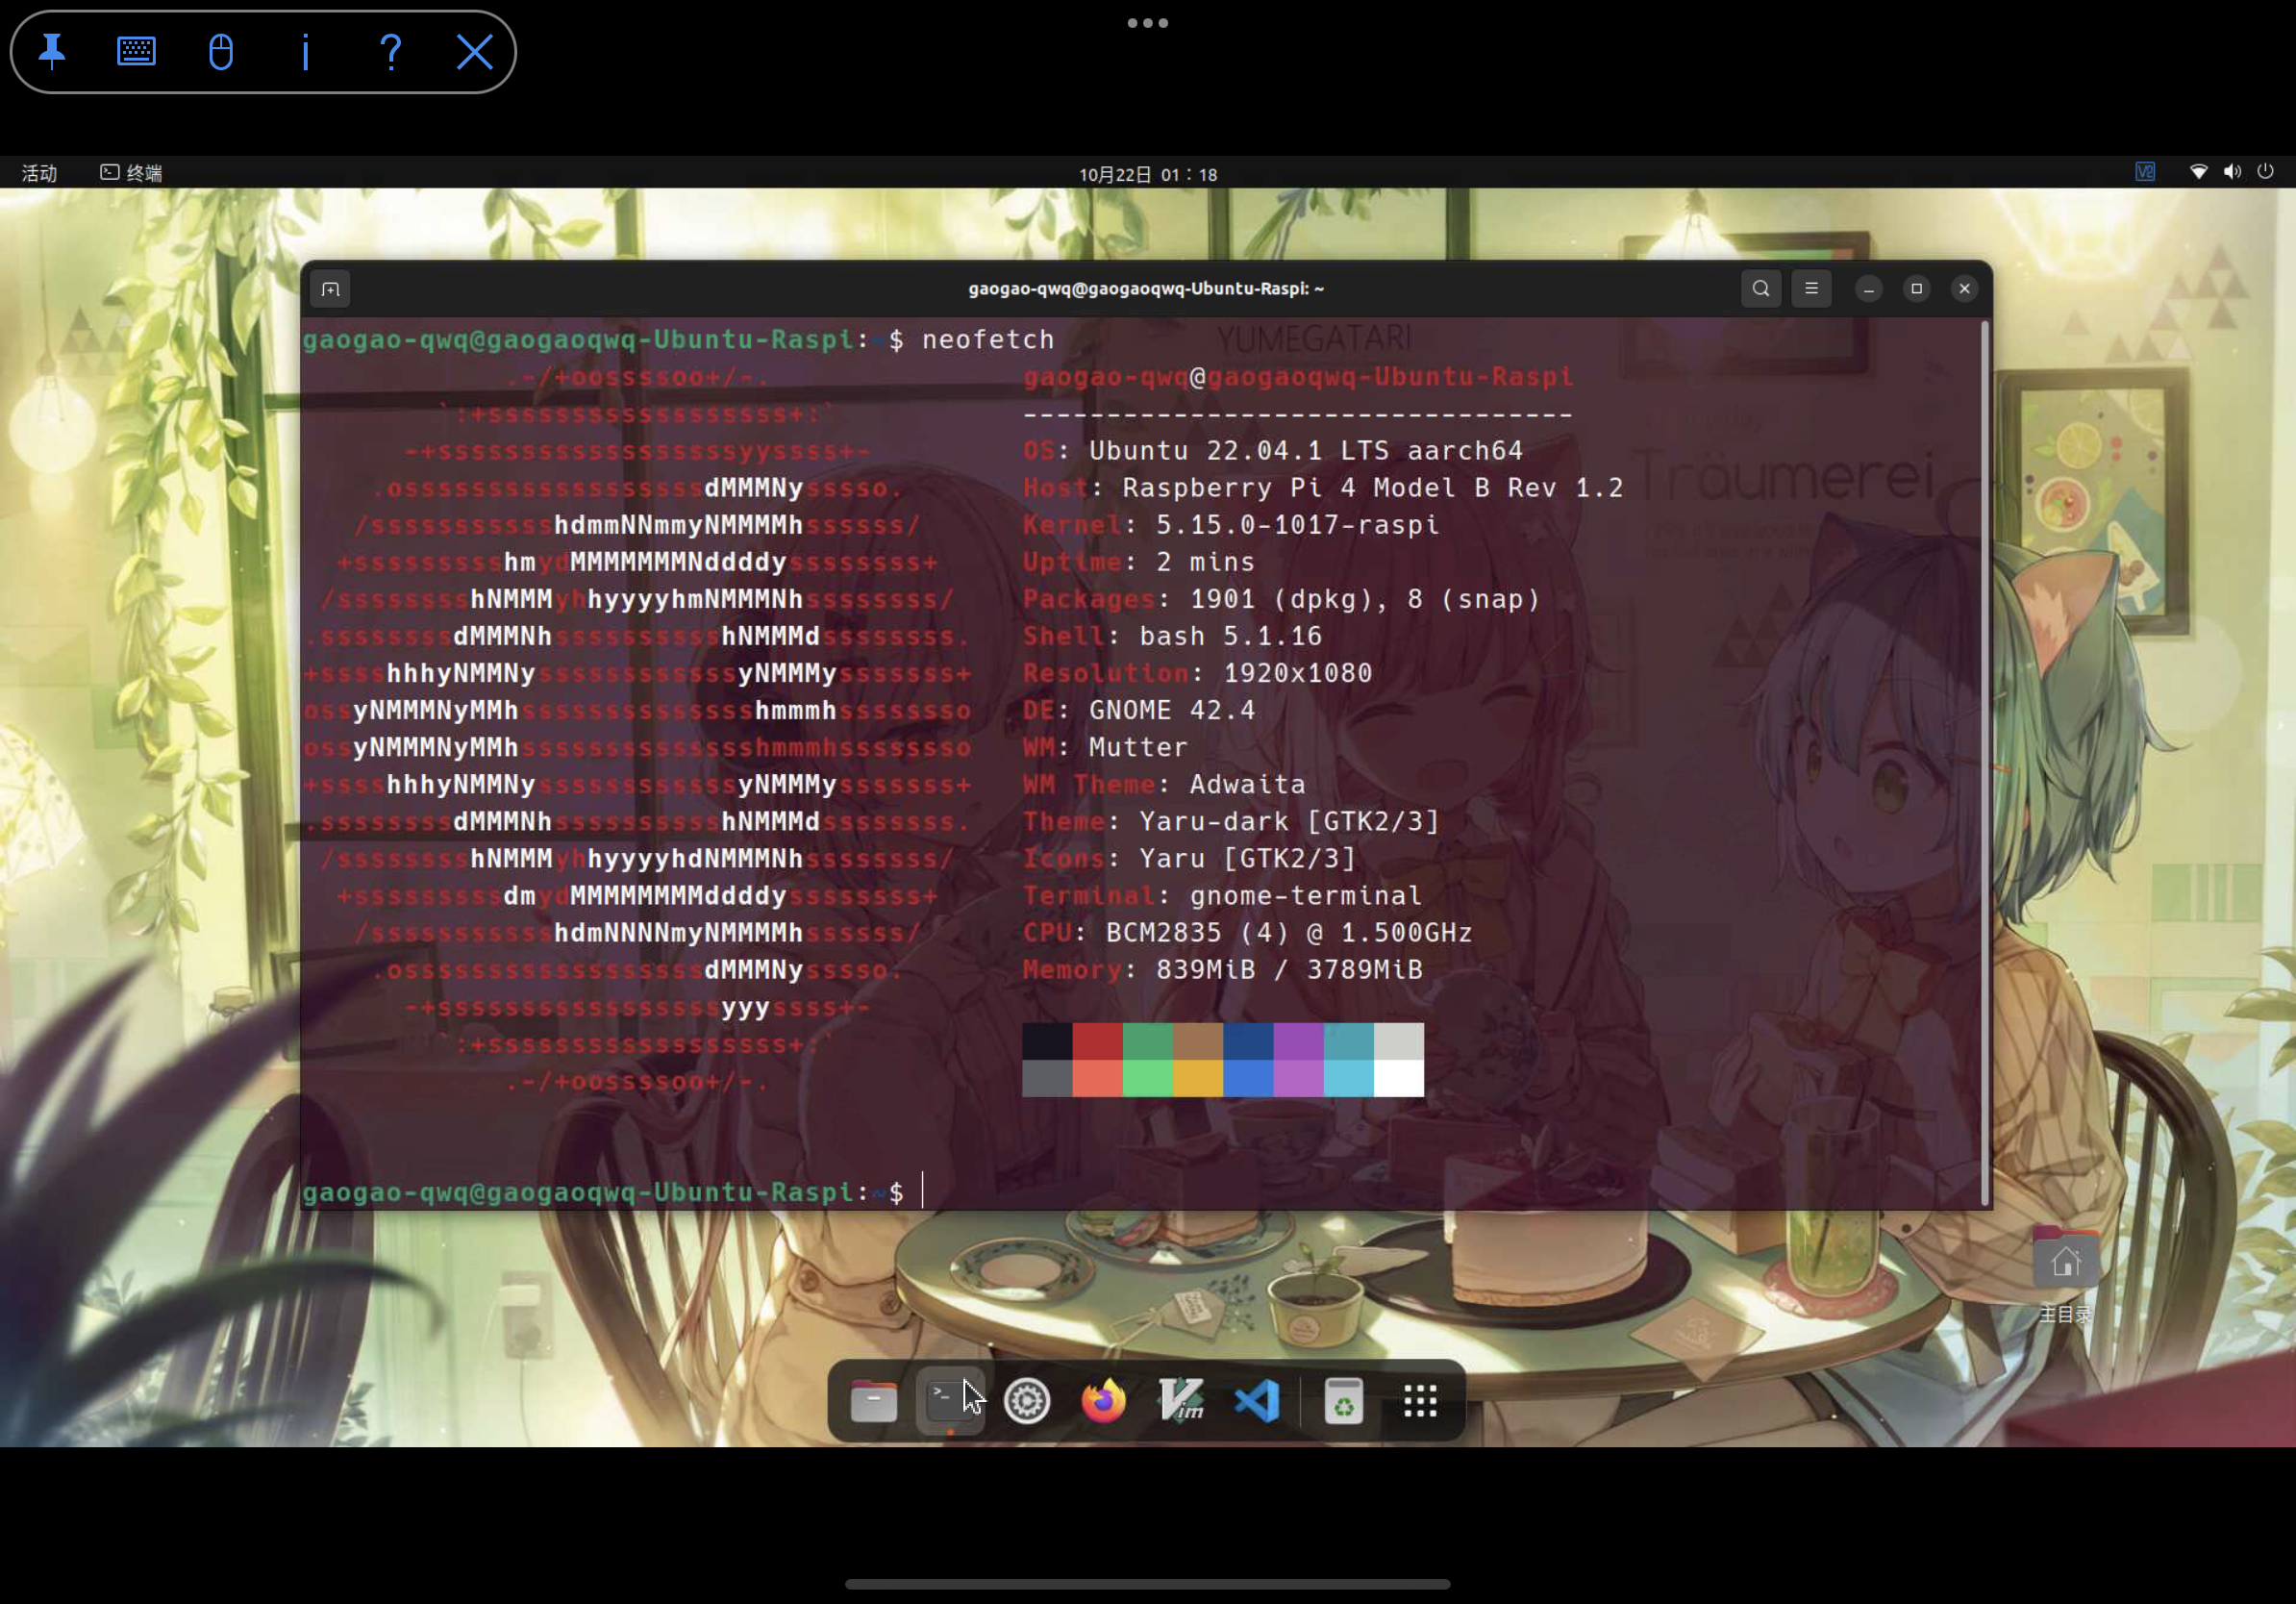Open the power icon system menu
This screenshot has height=1604, width=2296.
click(2266, 172)
